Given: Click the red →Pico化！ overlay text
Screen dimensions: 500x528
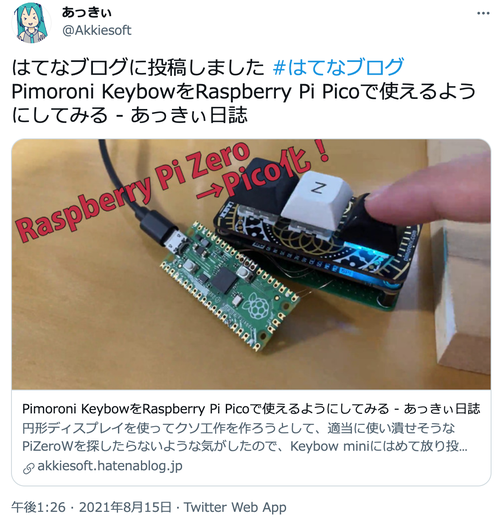Looking at the screenshot, I should (x=263, y=172).
